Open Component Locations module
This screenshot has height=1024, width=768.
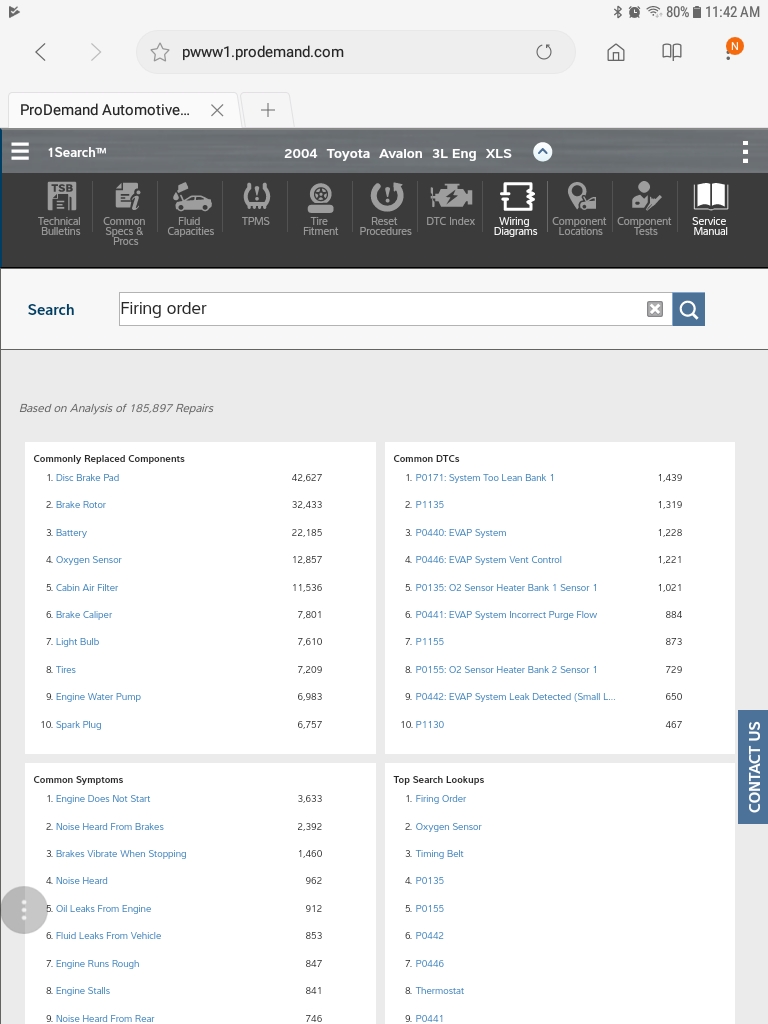click(579, 208)
